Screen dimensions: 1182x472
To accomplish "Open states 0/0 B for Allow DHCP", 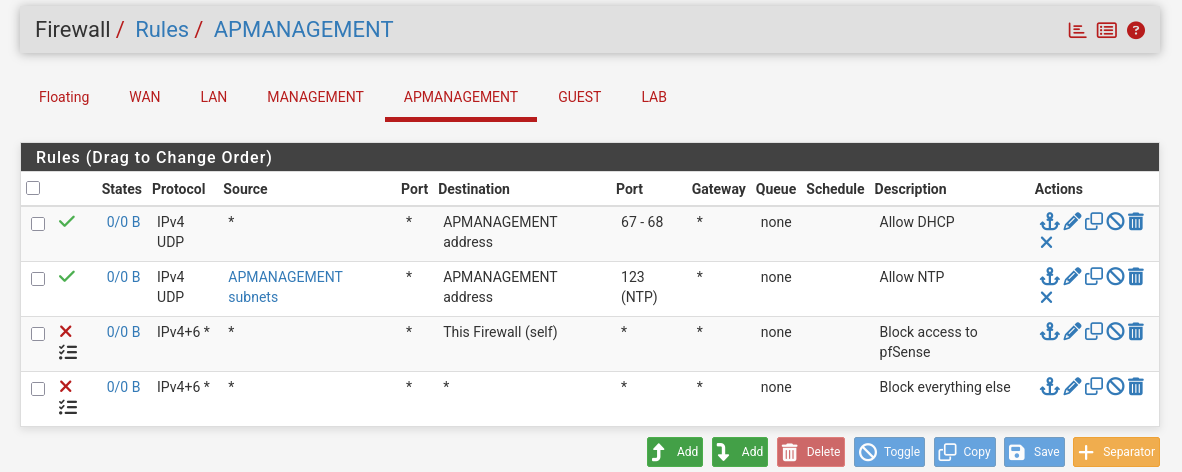I will 124,222.
